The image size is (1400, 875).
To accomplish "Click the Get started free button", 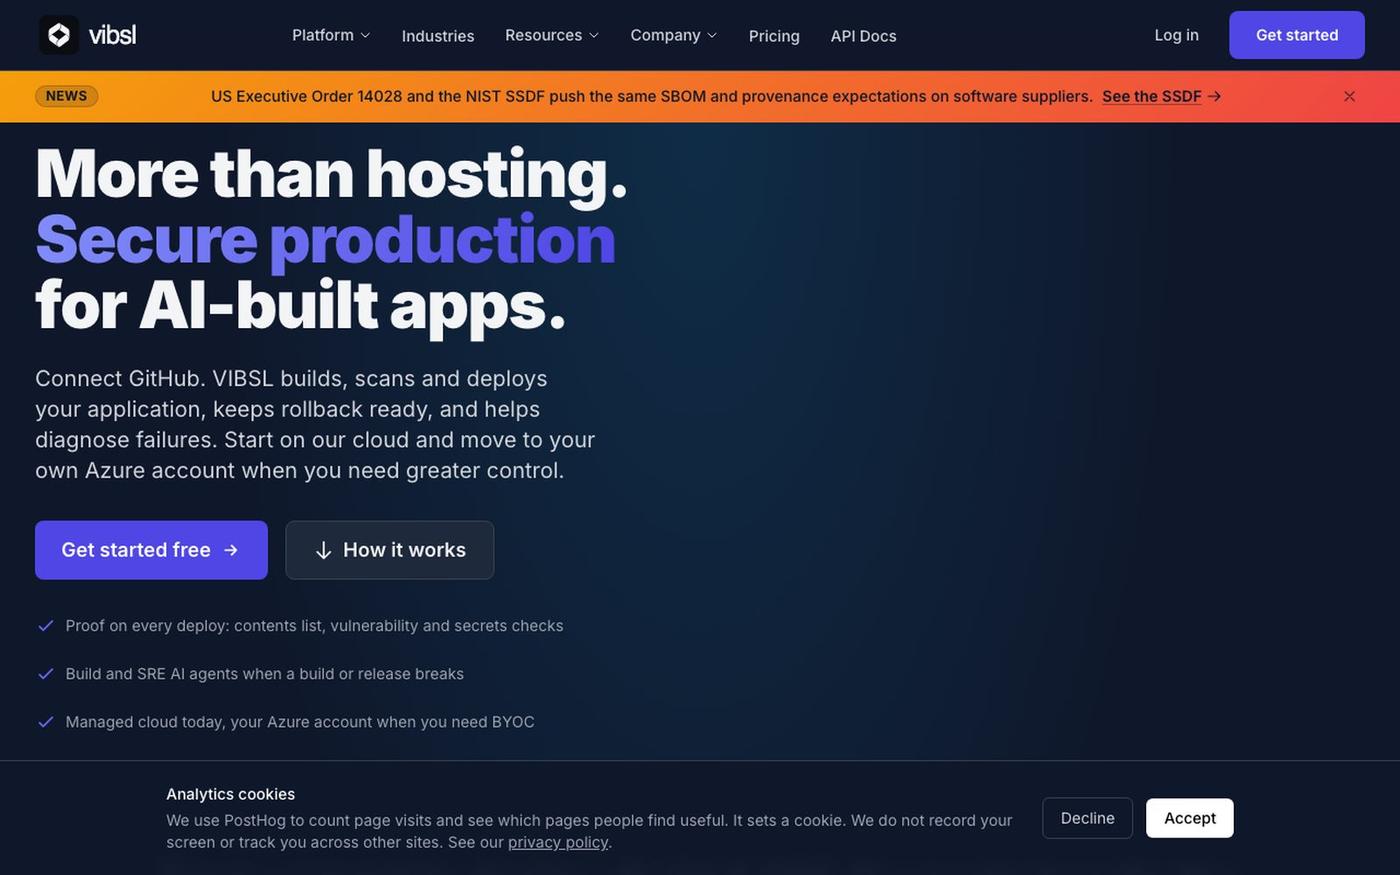I will [x=151, y=550].
